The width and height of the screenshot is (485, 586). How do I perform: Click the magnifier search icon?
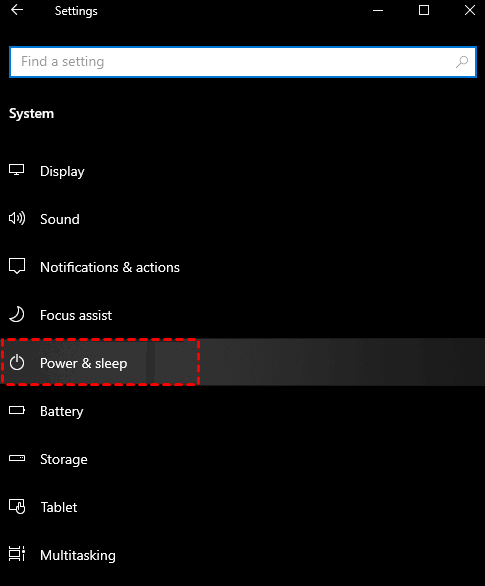[462, 62]
